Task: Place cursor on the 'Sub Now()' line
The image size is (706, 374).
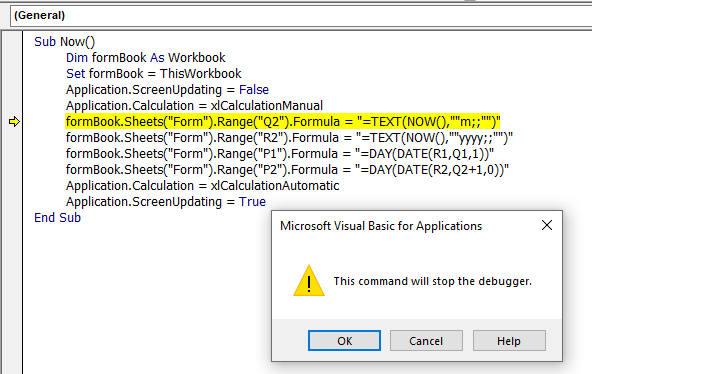Action: 64,41
